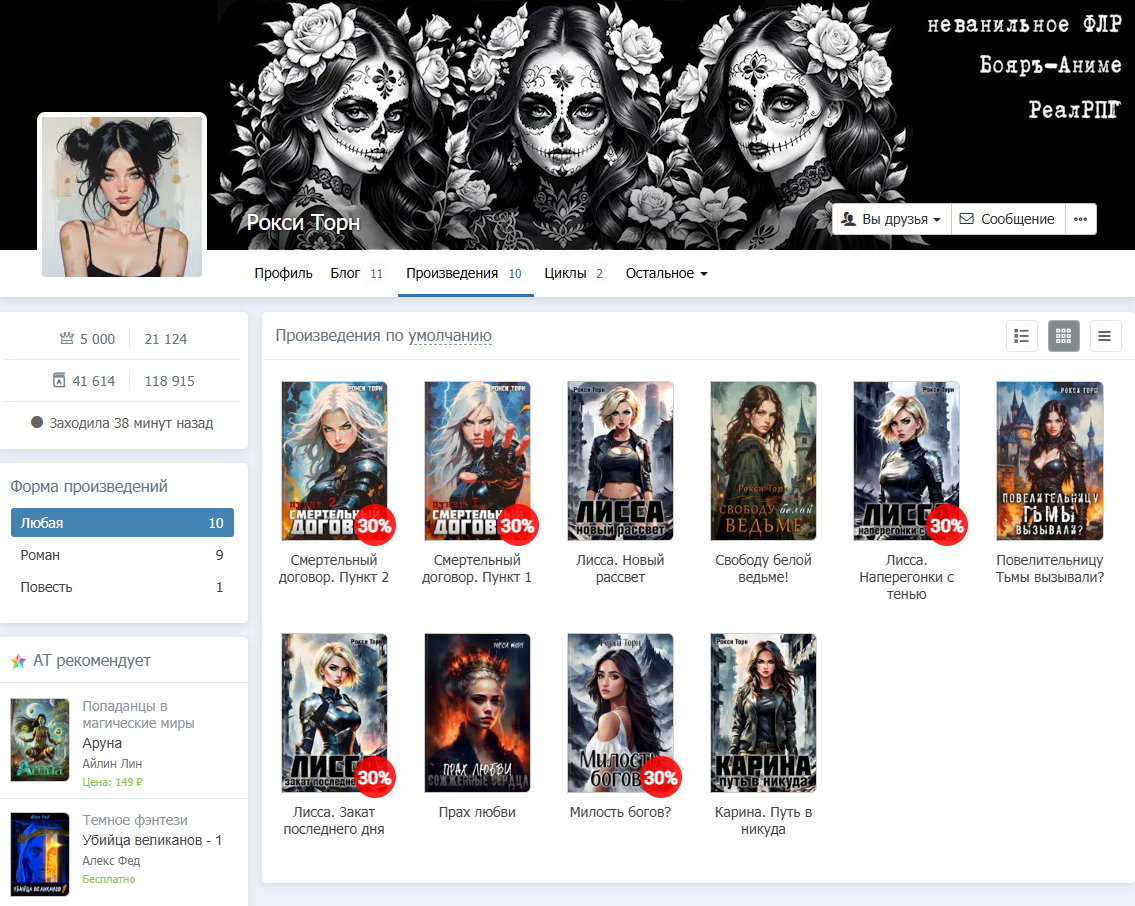This screenshot has width=1135, height=906.
Task: Click the Лисса. Новый рассвет book cover
Action: pos(620,461)
